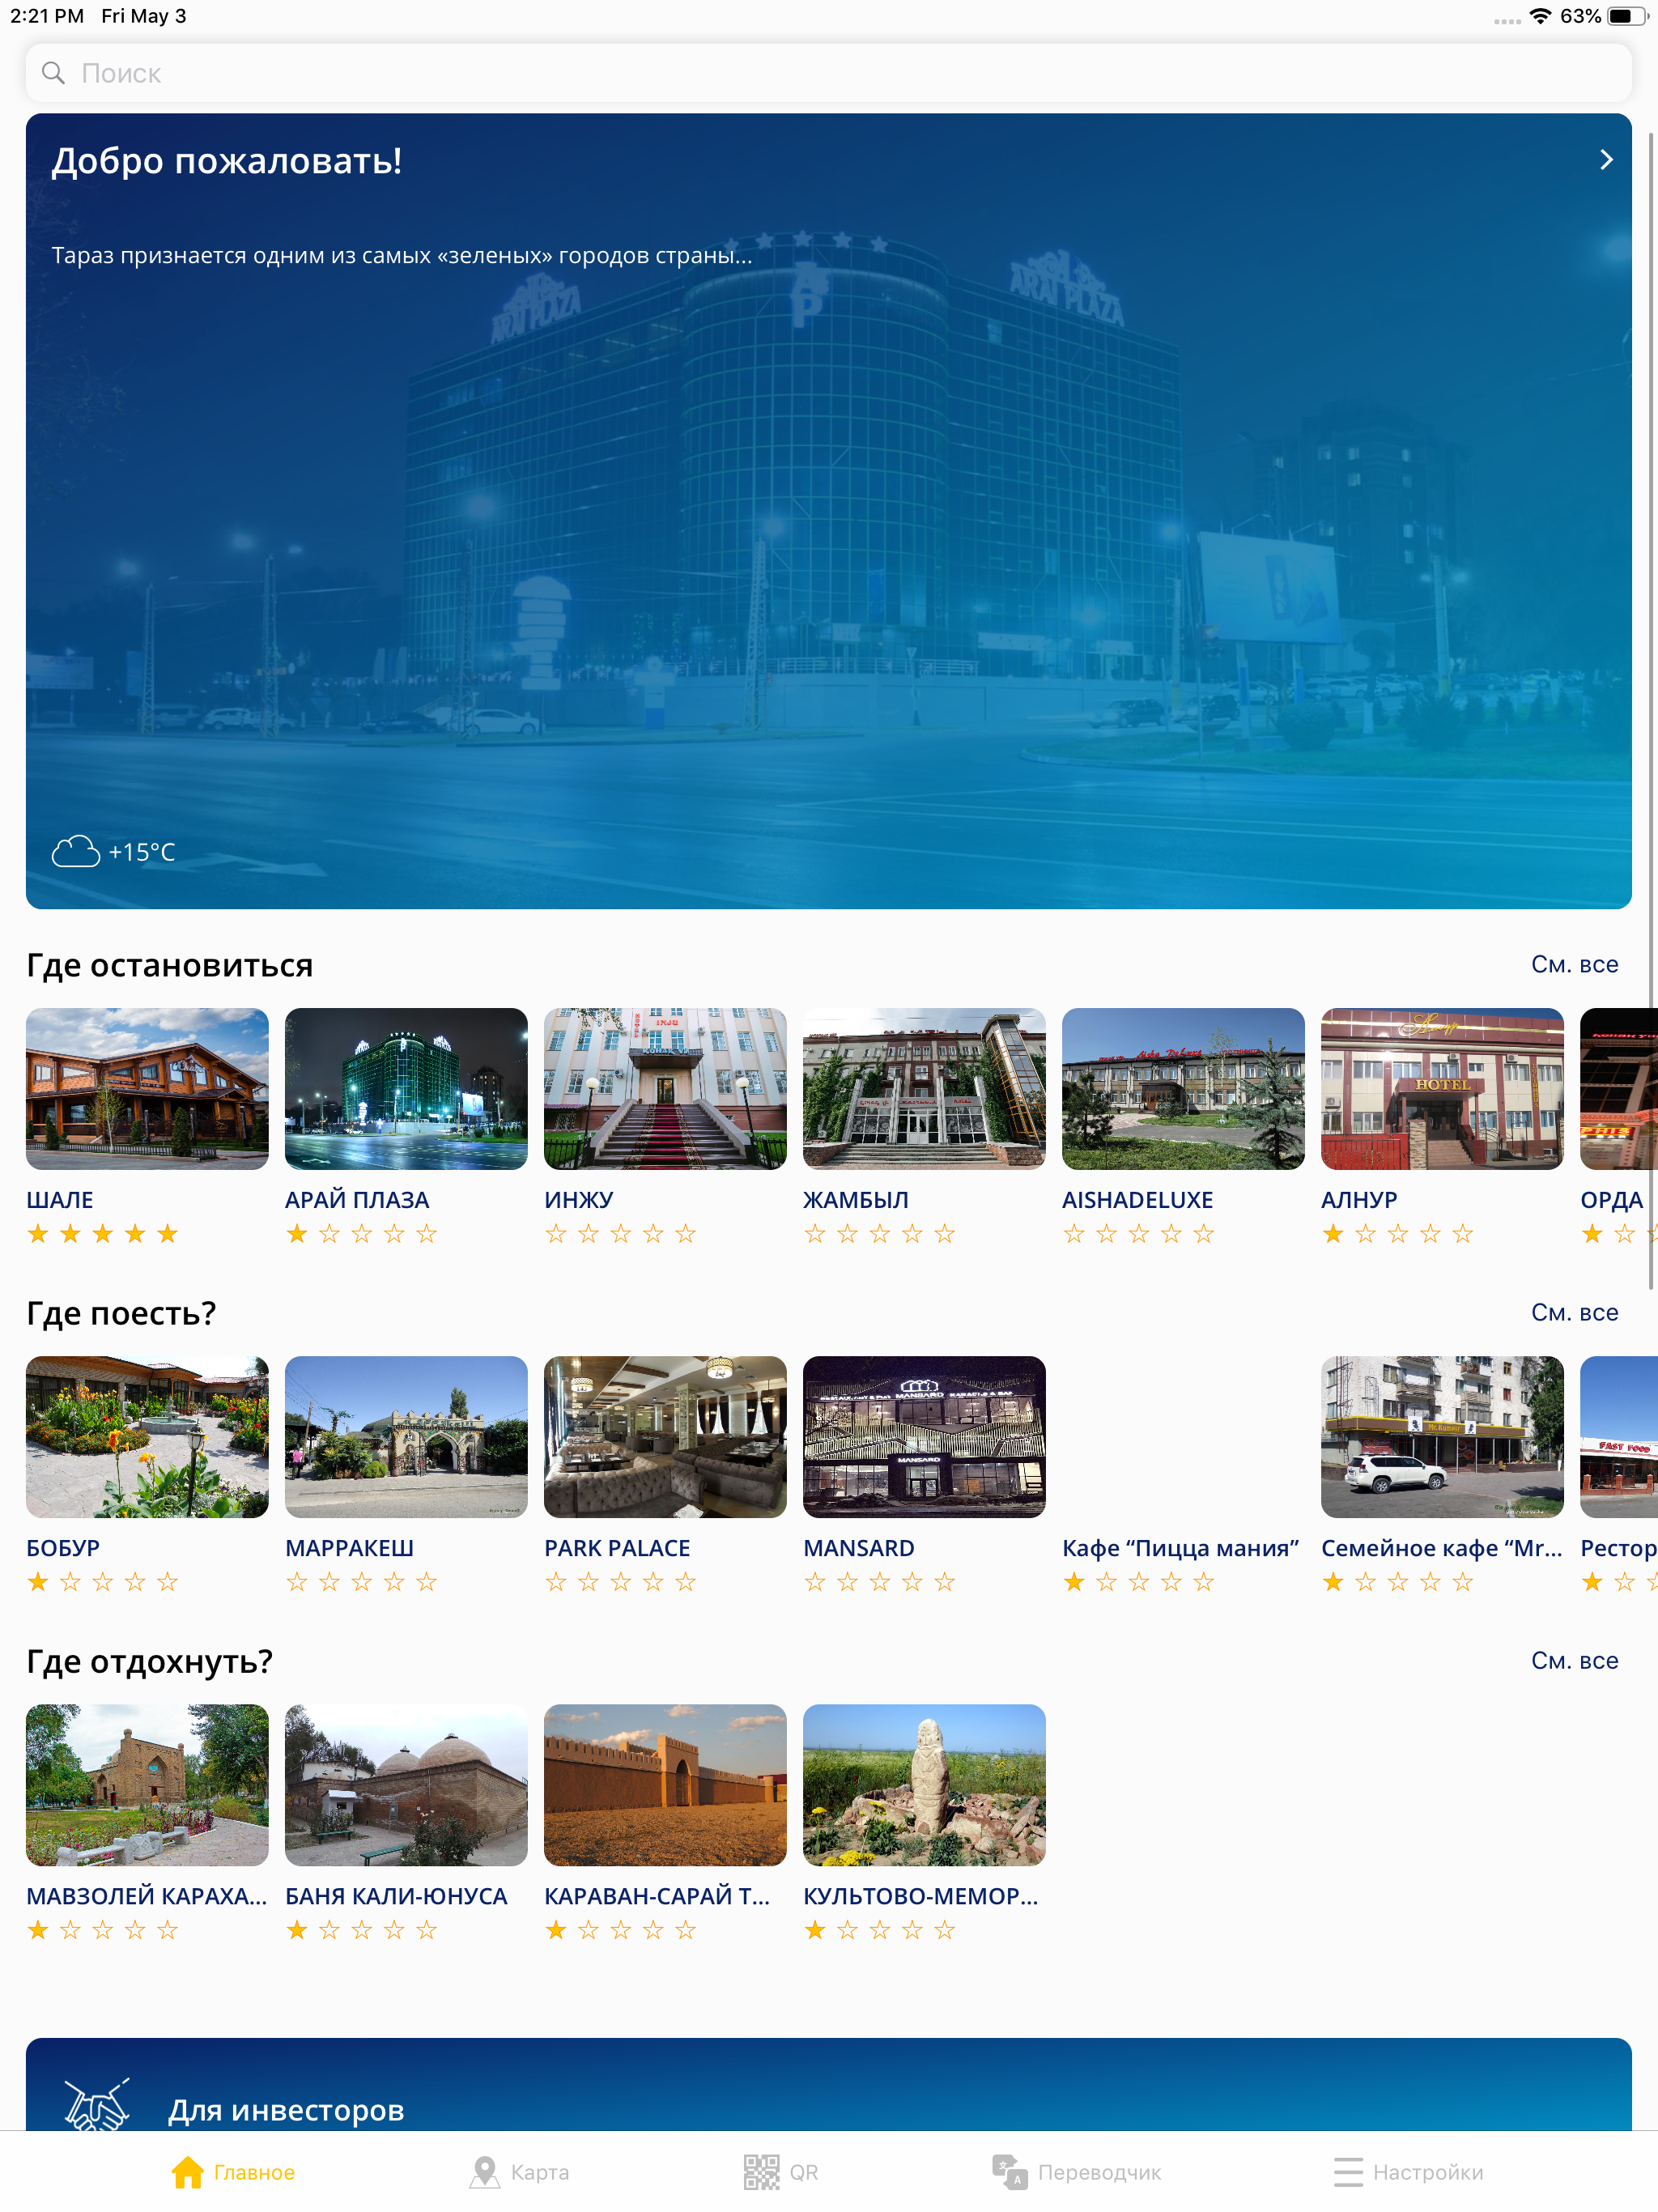Tap the ИНЖУ star rating
This screenshot has height=2212, width=1658.
click(x=621, y=1234)
